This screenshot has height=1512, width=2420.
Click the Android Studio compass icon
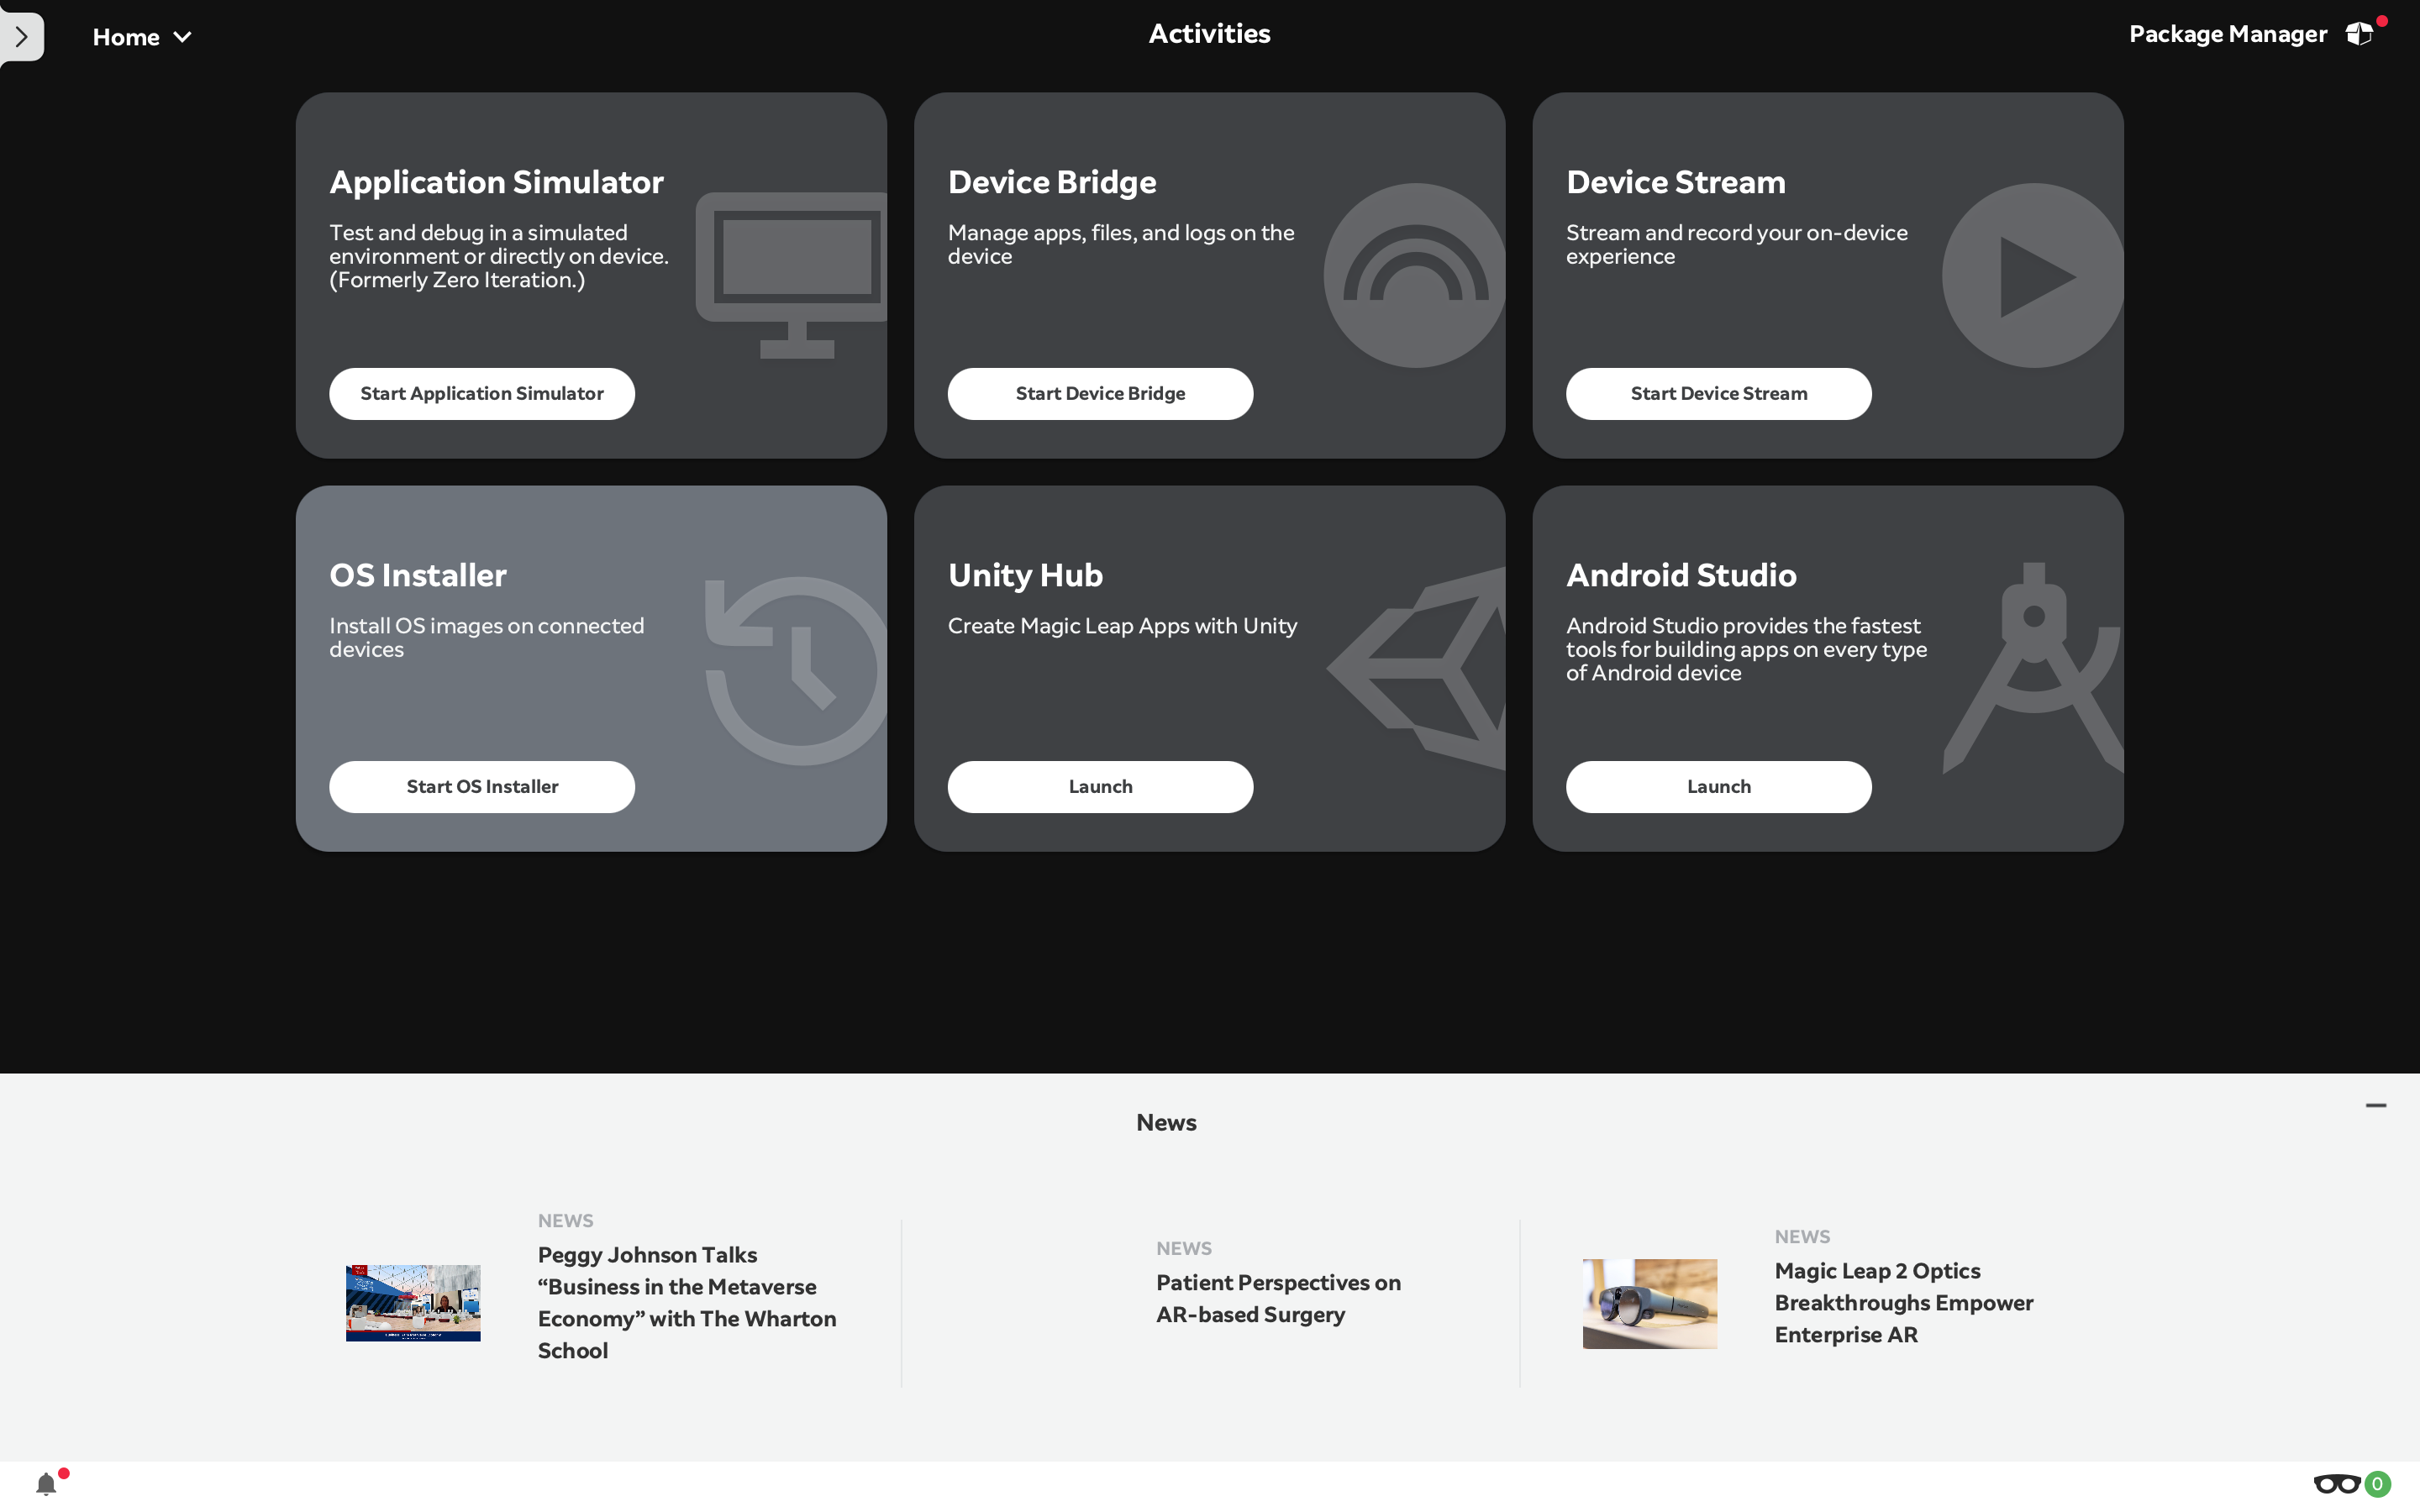[2033, 668]
